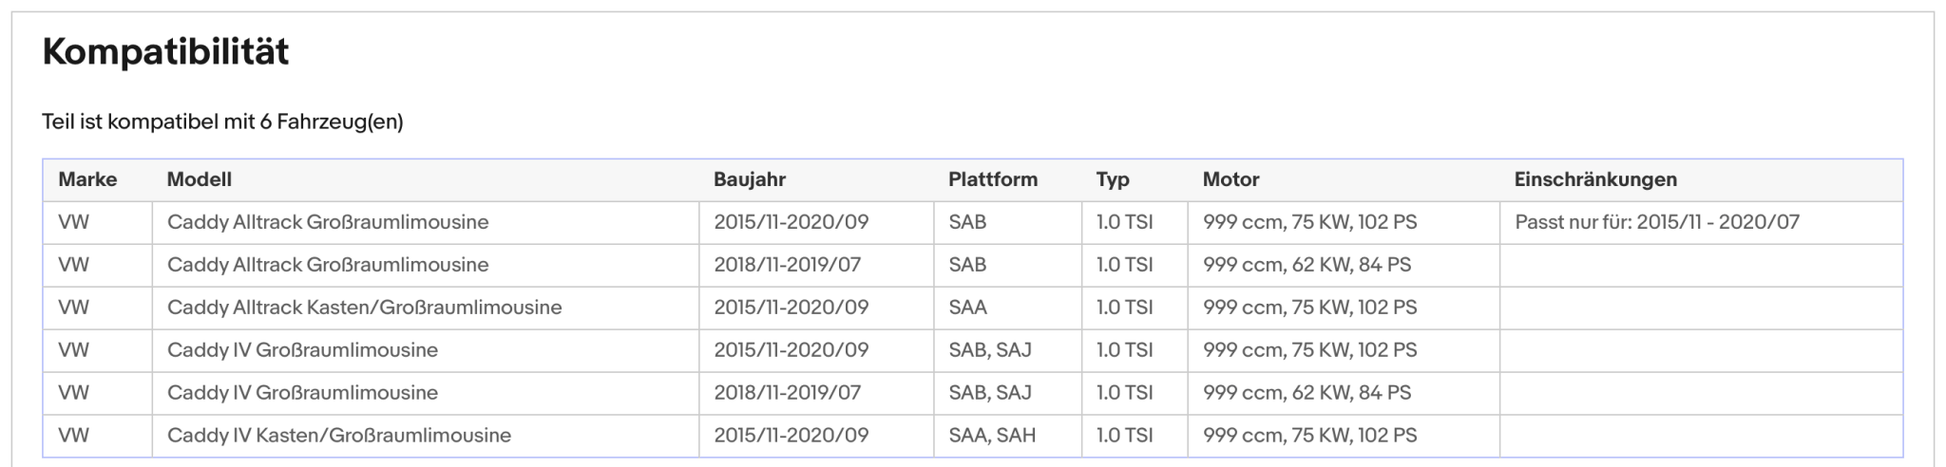Click 2018/11-2019/07 in Caddy Alltrack Großraumlimousine row
The image size is (1946, 467).
(x=787, y=265)
